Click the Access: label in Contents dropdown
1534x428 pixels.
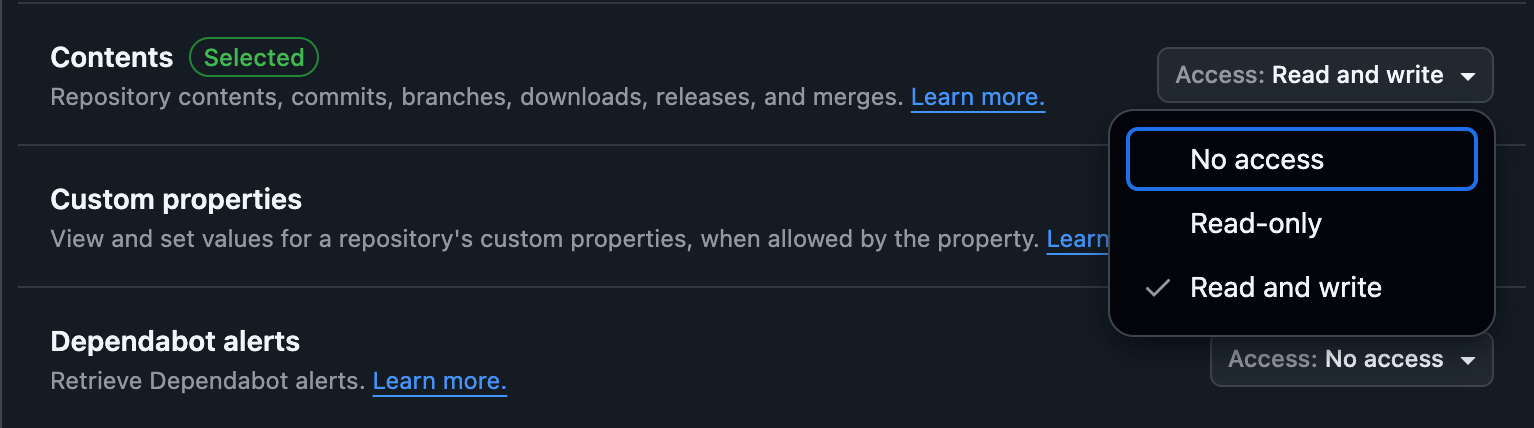[1220, 75]
